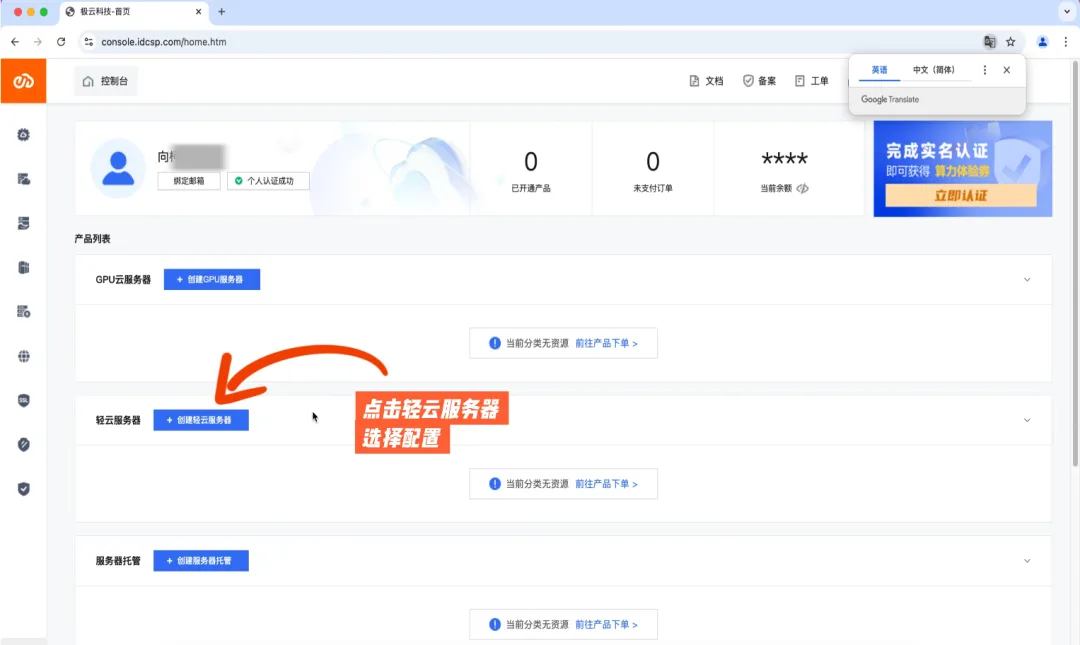Image resolution: width=1080 pixels, height=645 pixels.
Task: Click the checkmark shield icon in sidebar
Action: 23,489
